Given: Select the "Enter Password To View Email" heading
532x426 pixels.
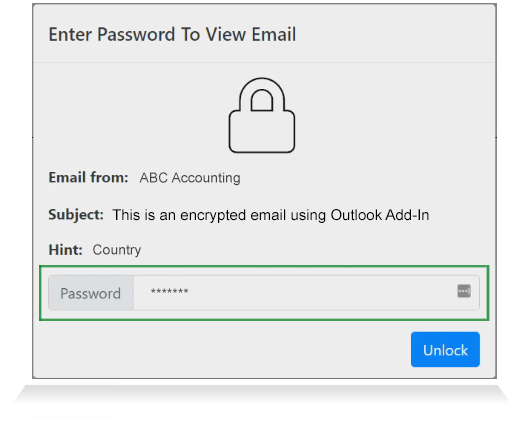Looking at the screenshot, I should (172, 35).
